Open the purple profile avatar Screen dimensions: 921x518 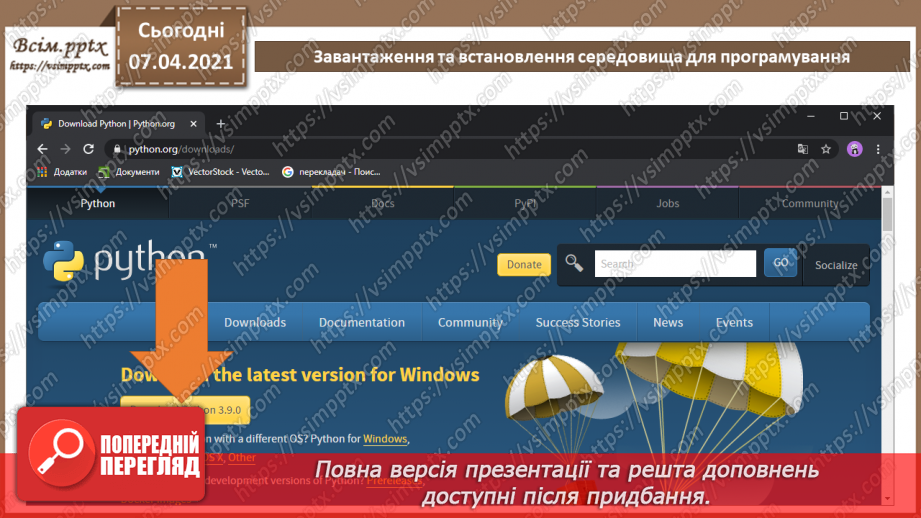(x=854, y=149)
